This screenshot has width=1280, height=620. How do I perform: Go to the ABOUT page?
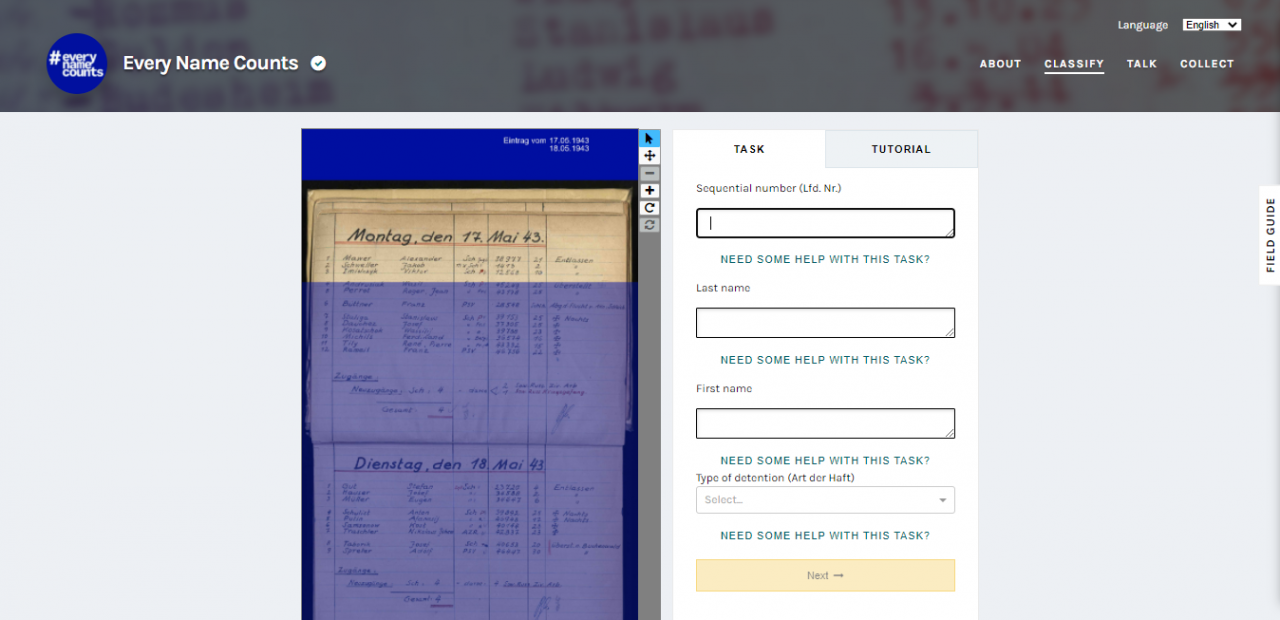[1000, 64]
